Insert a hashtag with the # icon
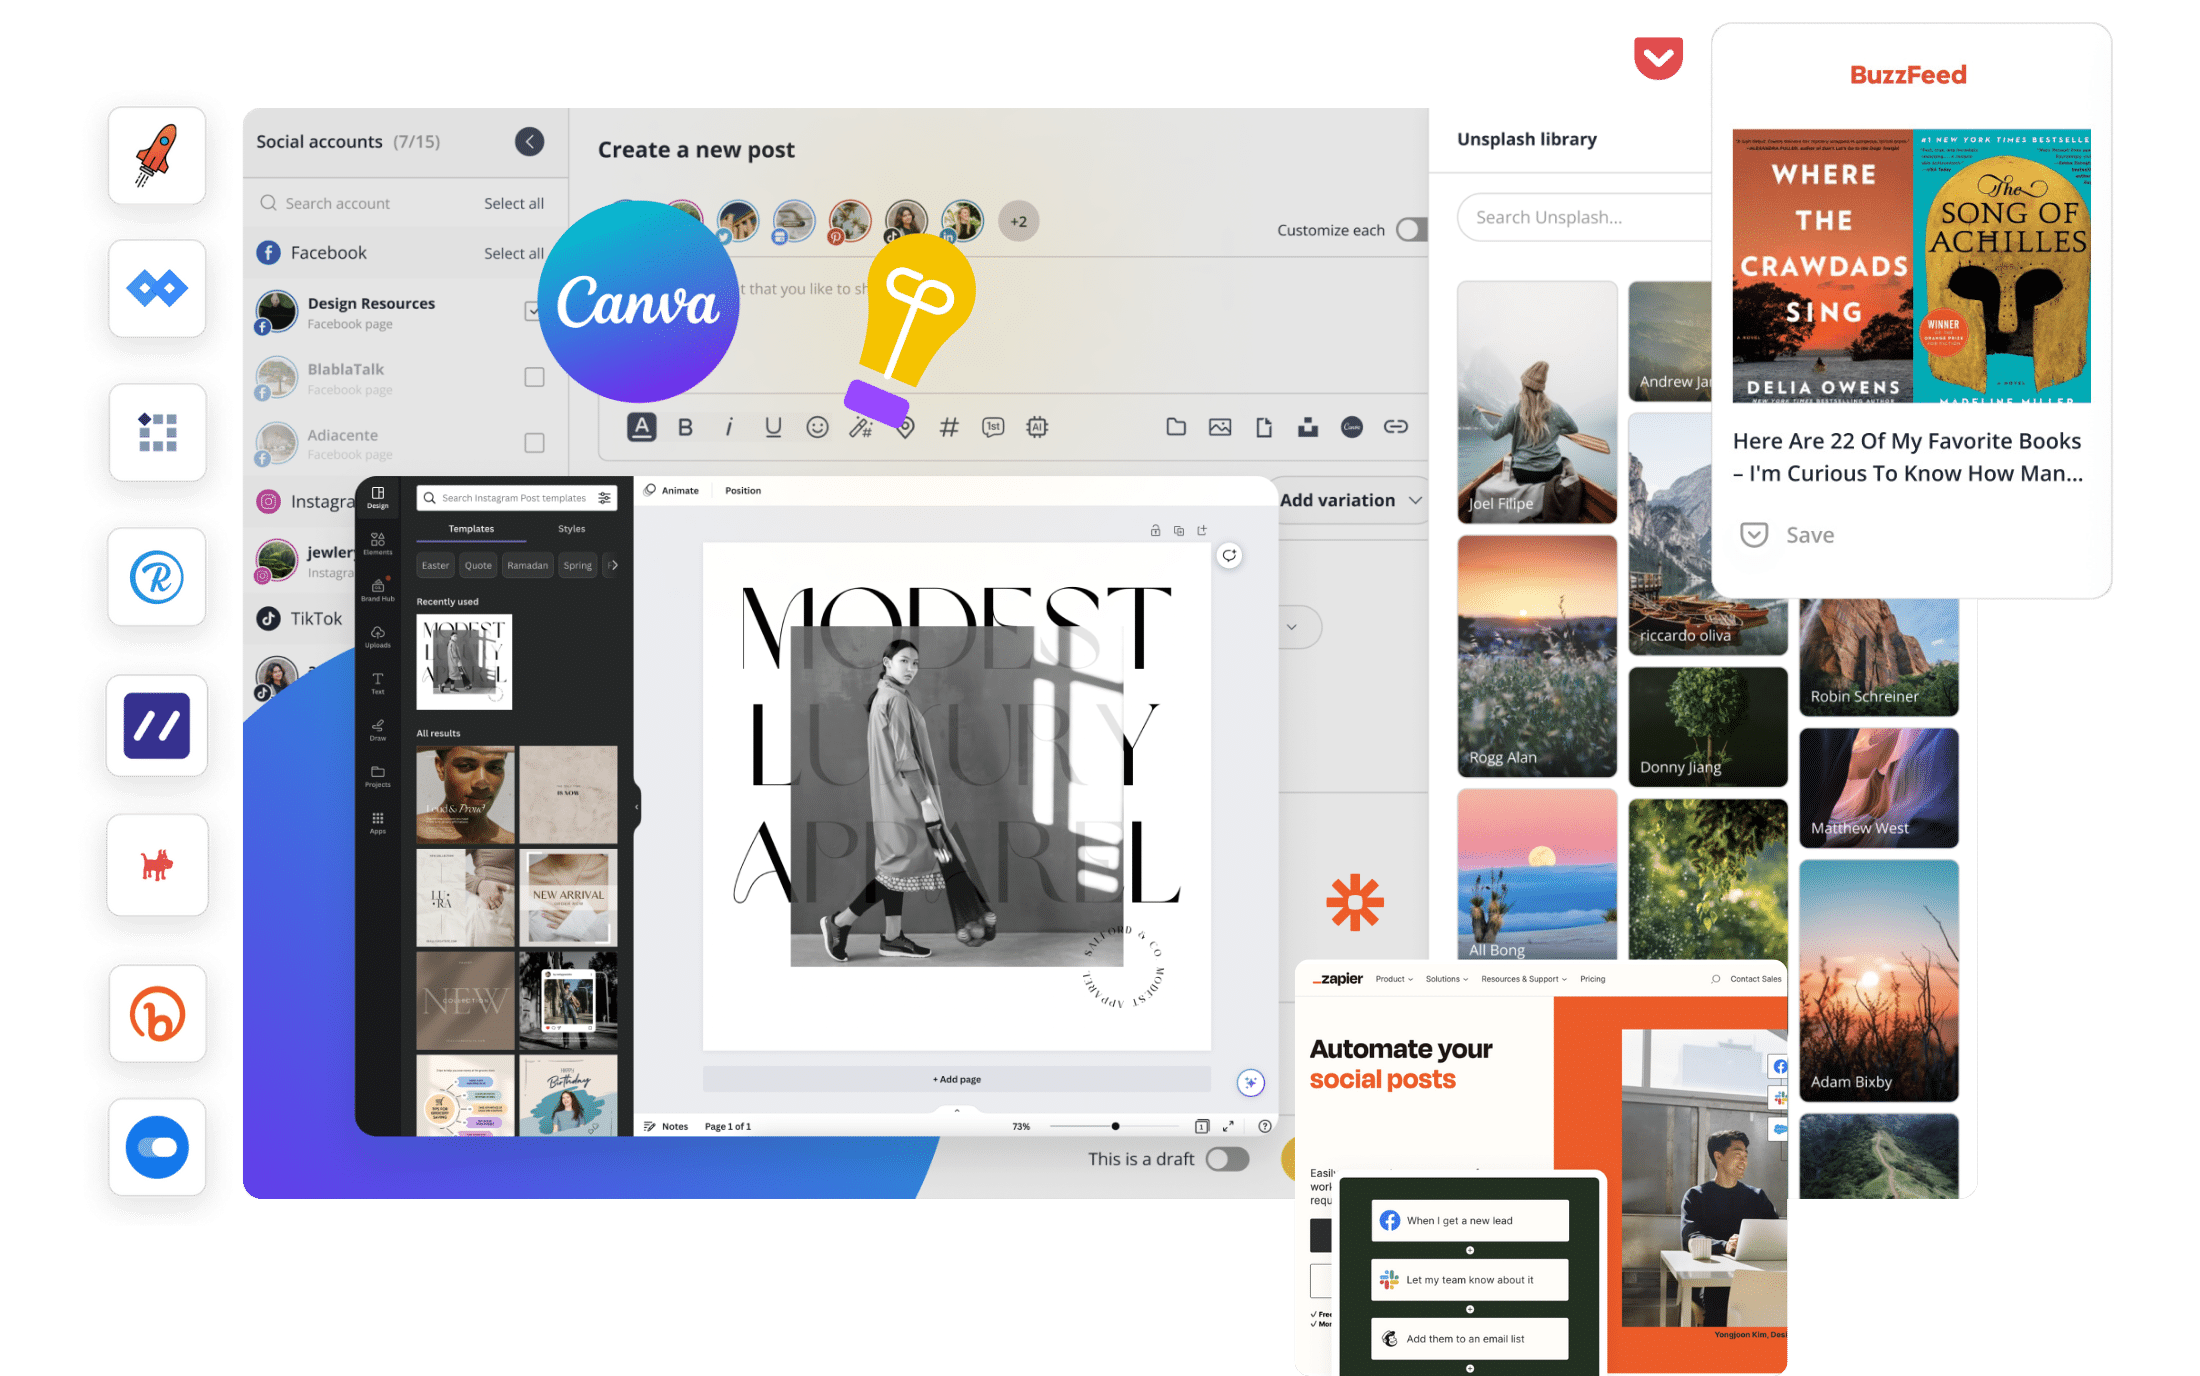Image resolution: width=2200 pixels, height=1376 pixels. pos(949,427)
